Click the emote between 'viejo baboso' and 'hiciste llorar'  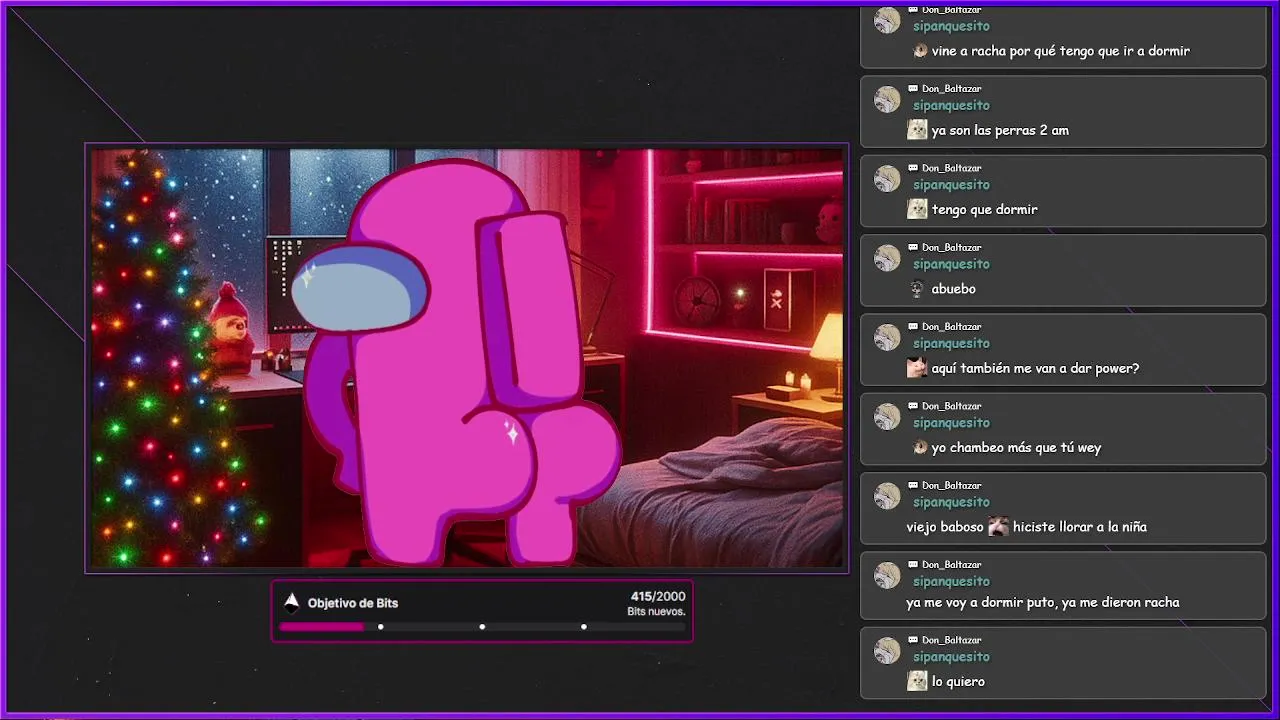pos(998,526)
